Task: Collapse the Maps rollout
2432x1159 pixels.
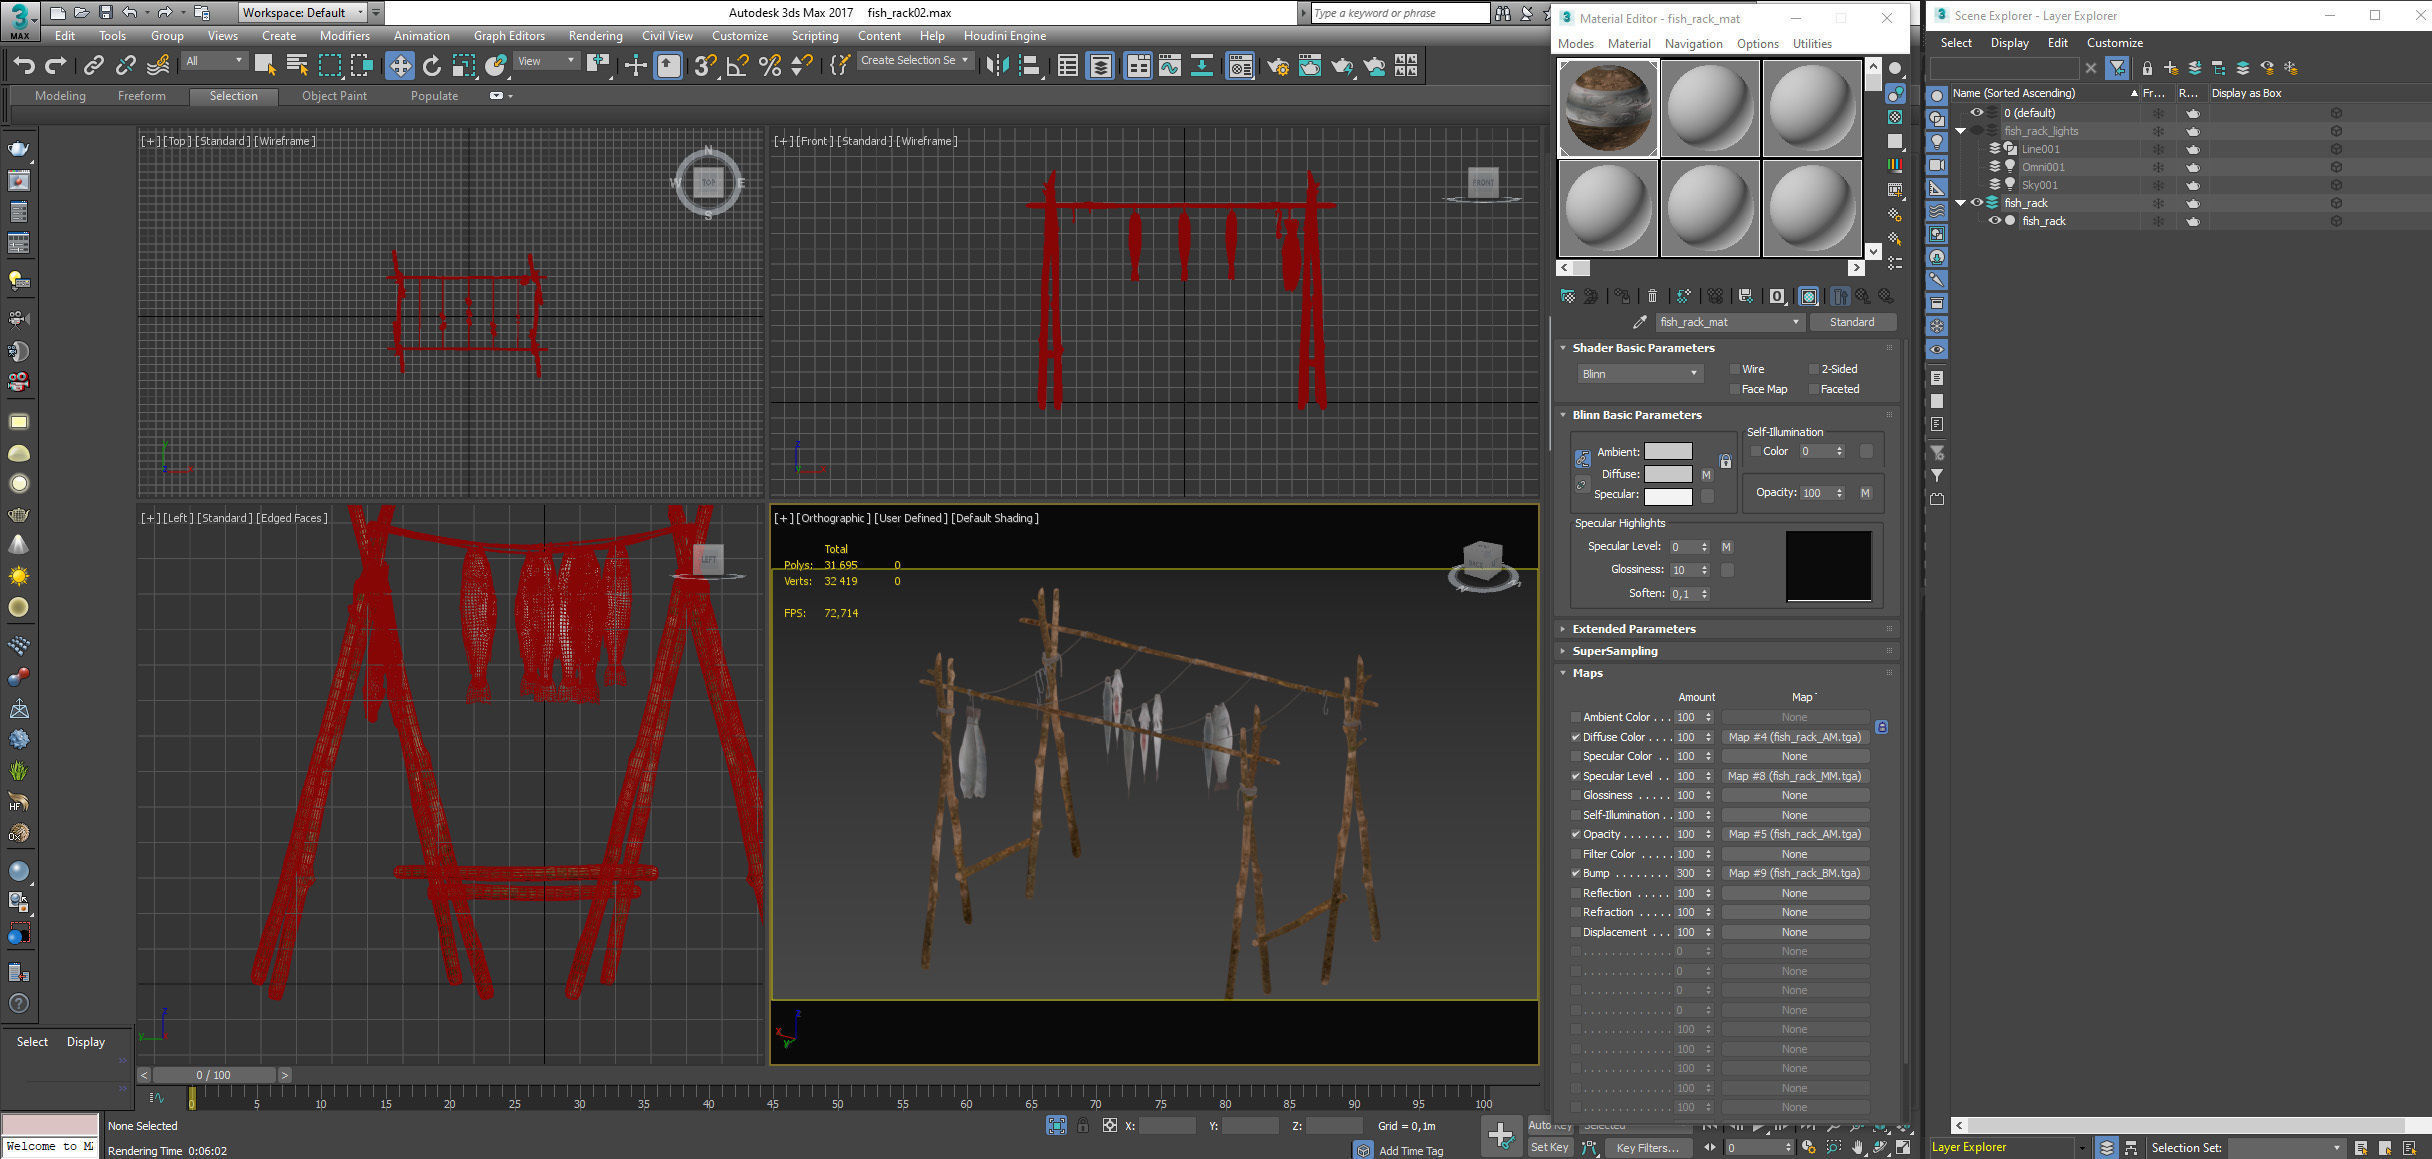Action: (x=1587, y=673)
